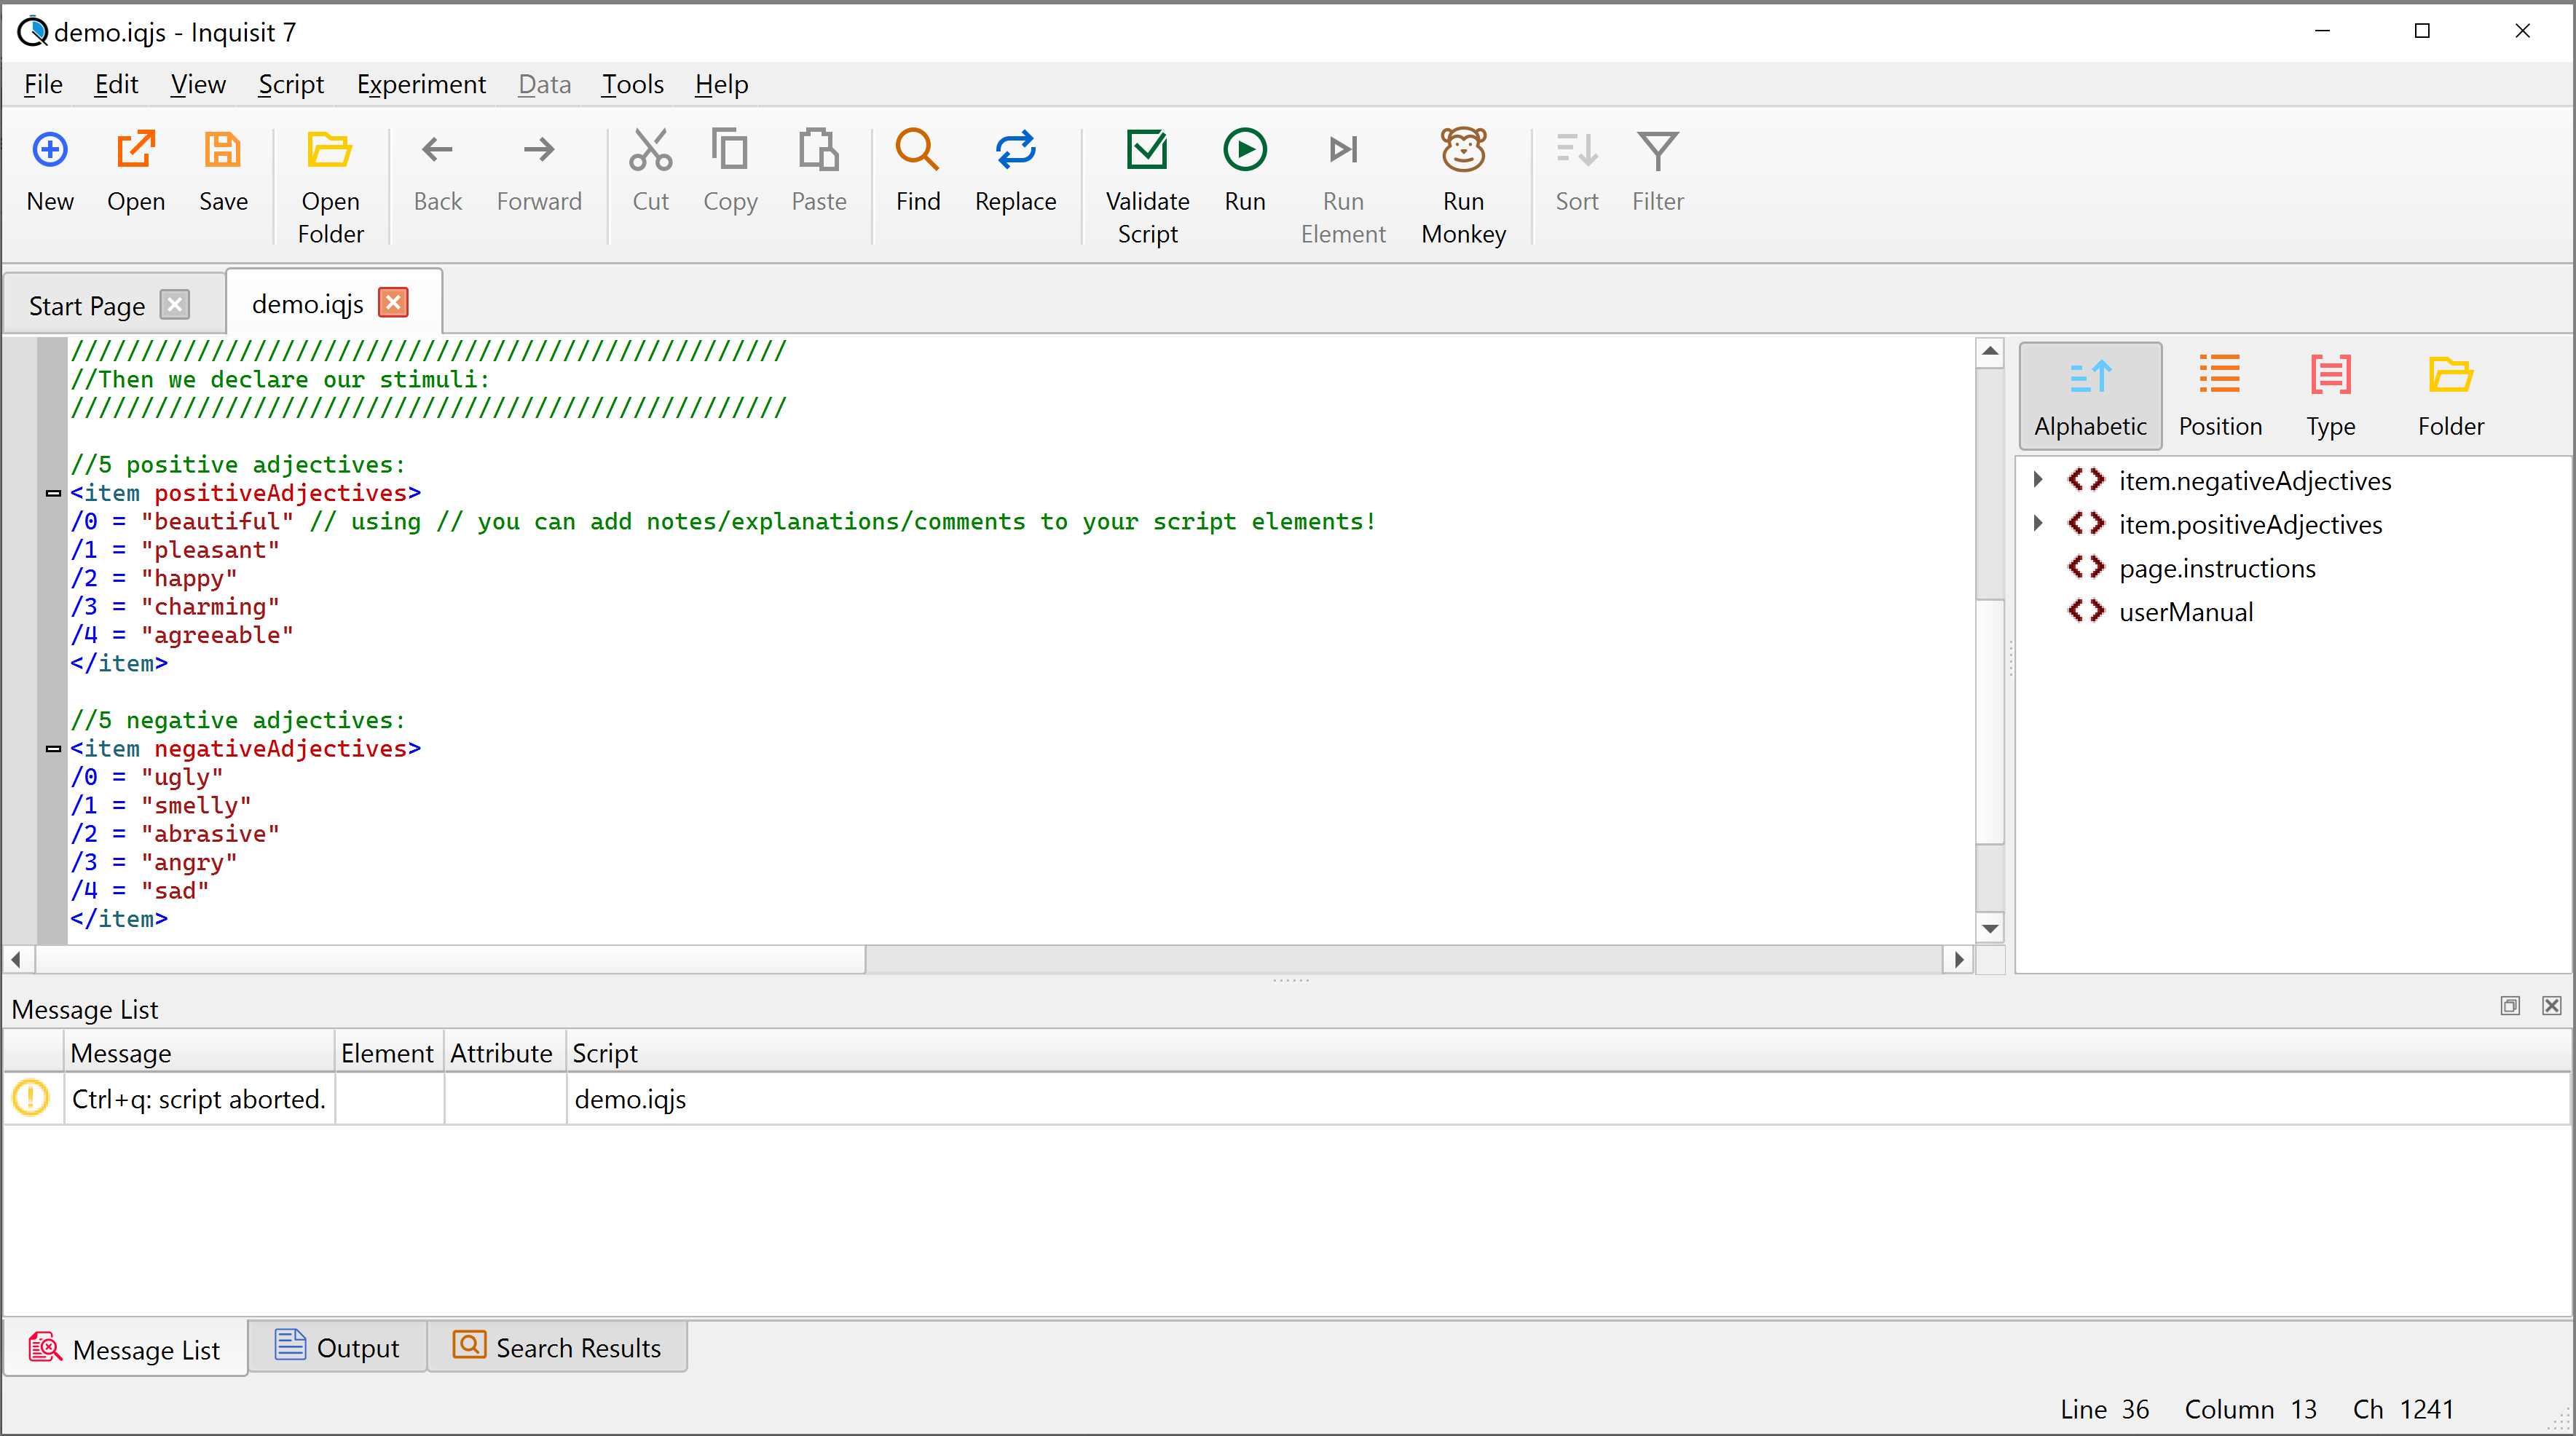
Task: Open the Tools menu
Action: point(632,85)
